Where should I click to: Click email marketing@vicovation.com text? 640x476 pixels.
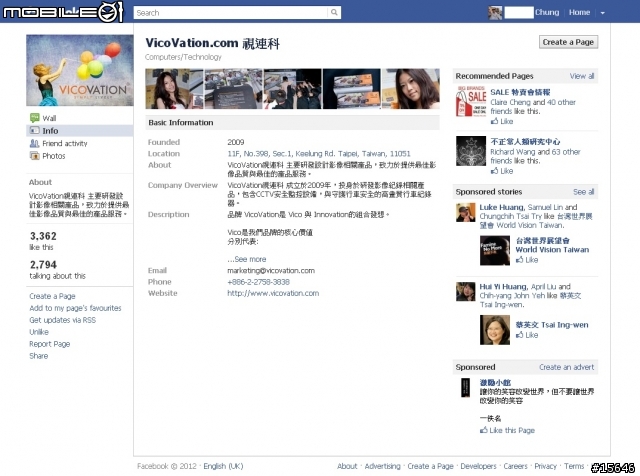click(271, 271)
